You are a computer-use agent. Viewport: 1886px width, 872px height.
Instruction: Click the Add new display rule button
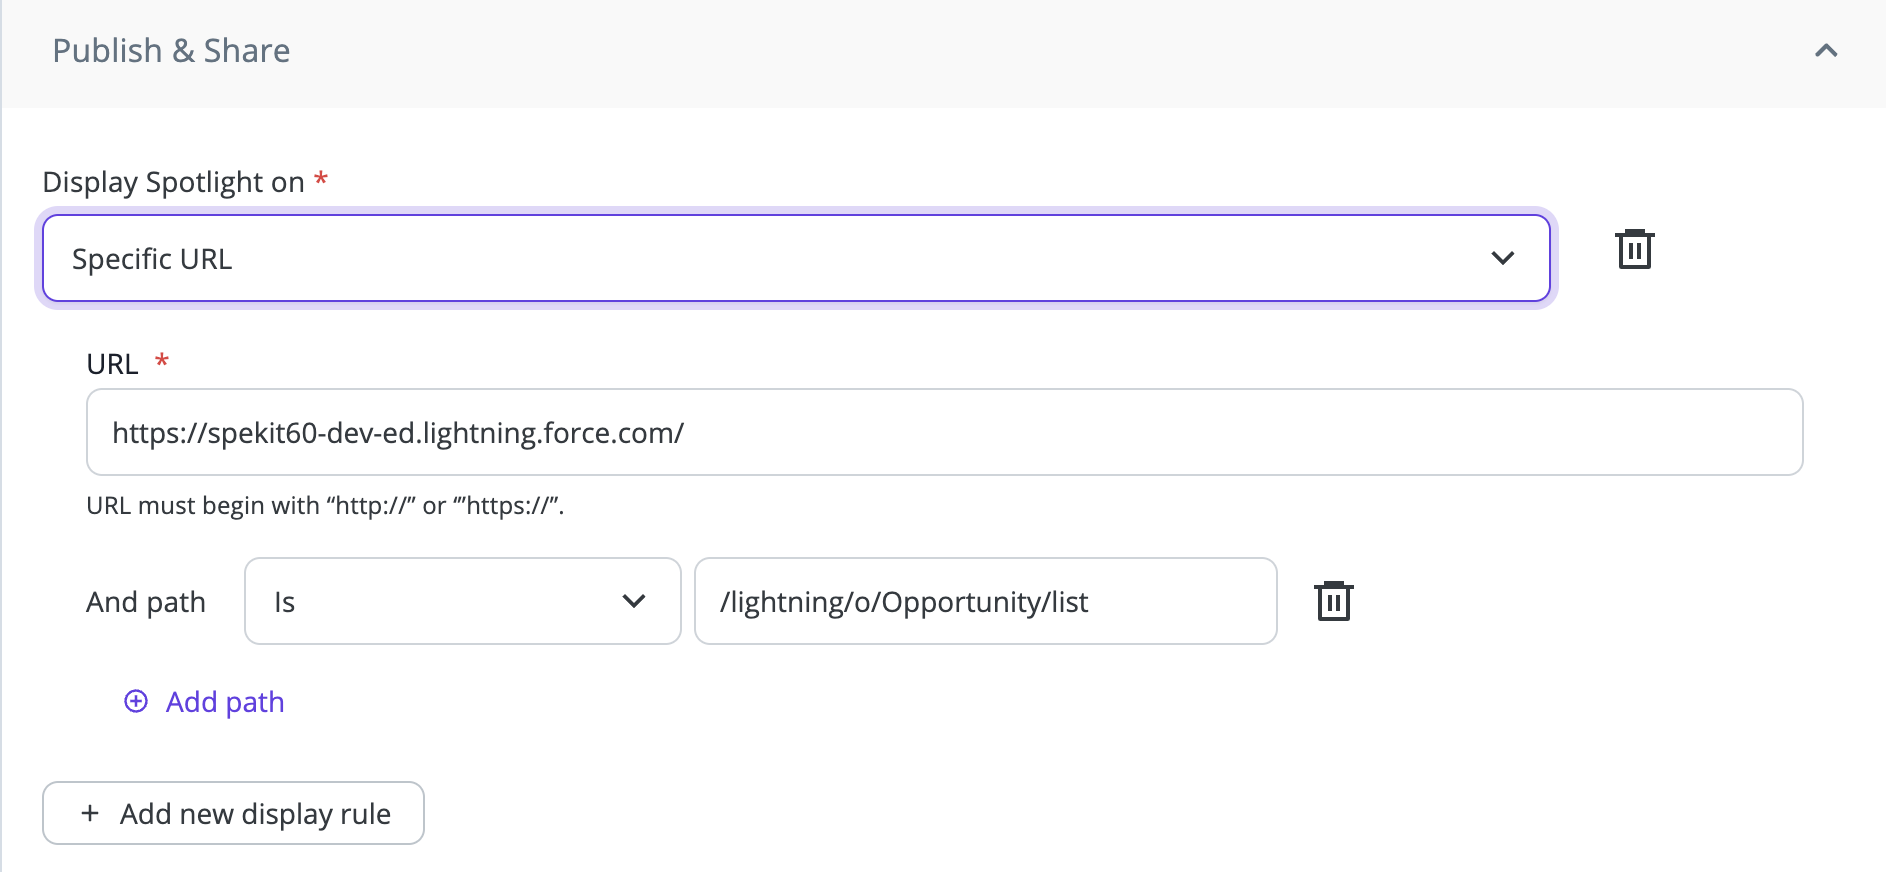(233, 813)
